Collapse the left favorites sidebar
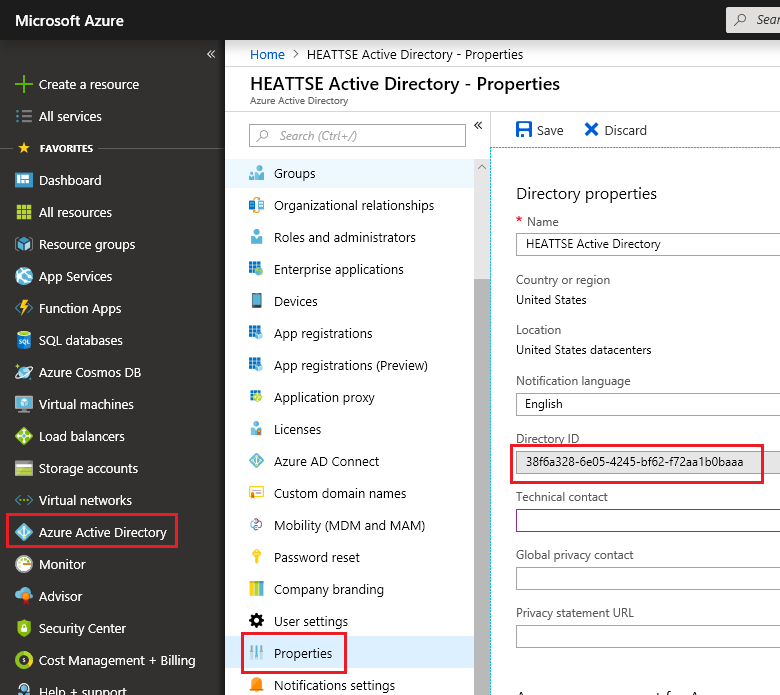Screen dimensions: 780x695 (x=211, y=54)
